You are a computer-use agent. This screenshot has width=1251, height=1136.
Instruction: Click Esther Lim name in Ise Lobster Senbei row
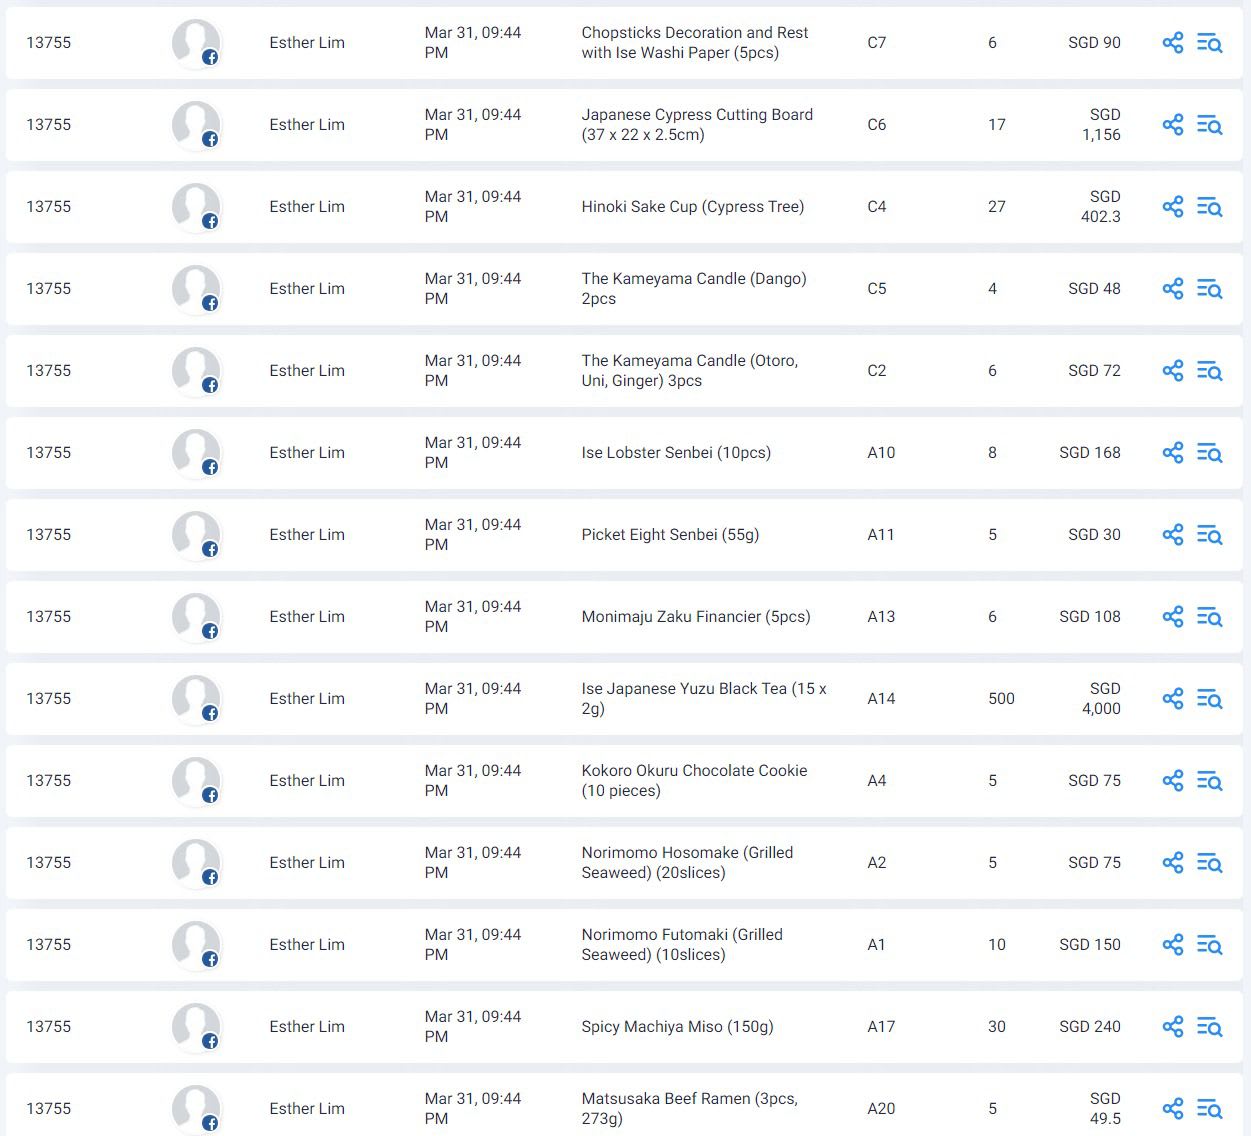point(307,453)
